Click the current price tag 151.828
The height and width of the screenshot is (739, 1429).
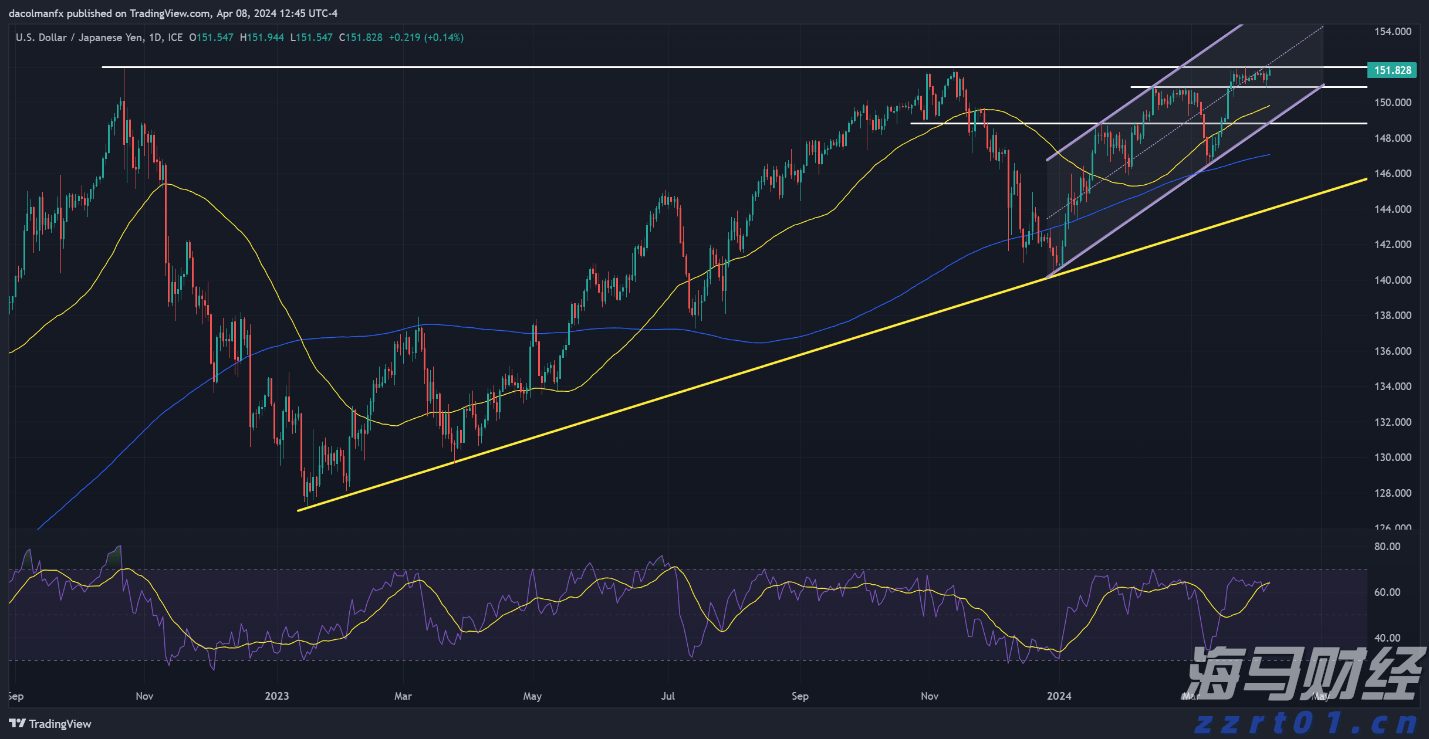coord(1393,70)
